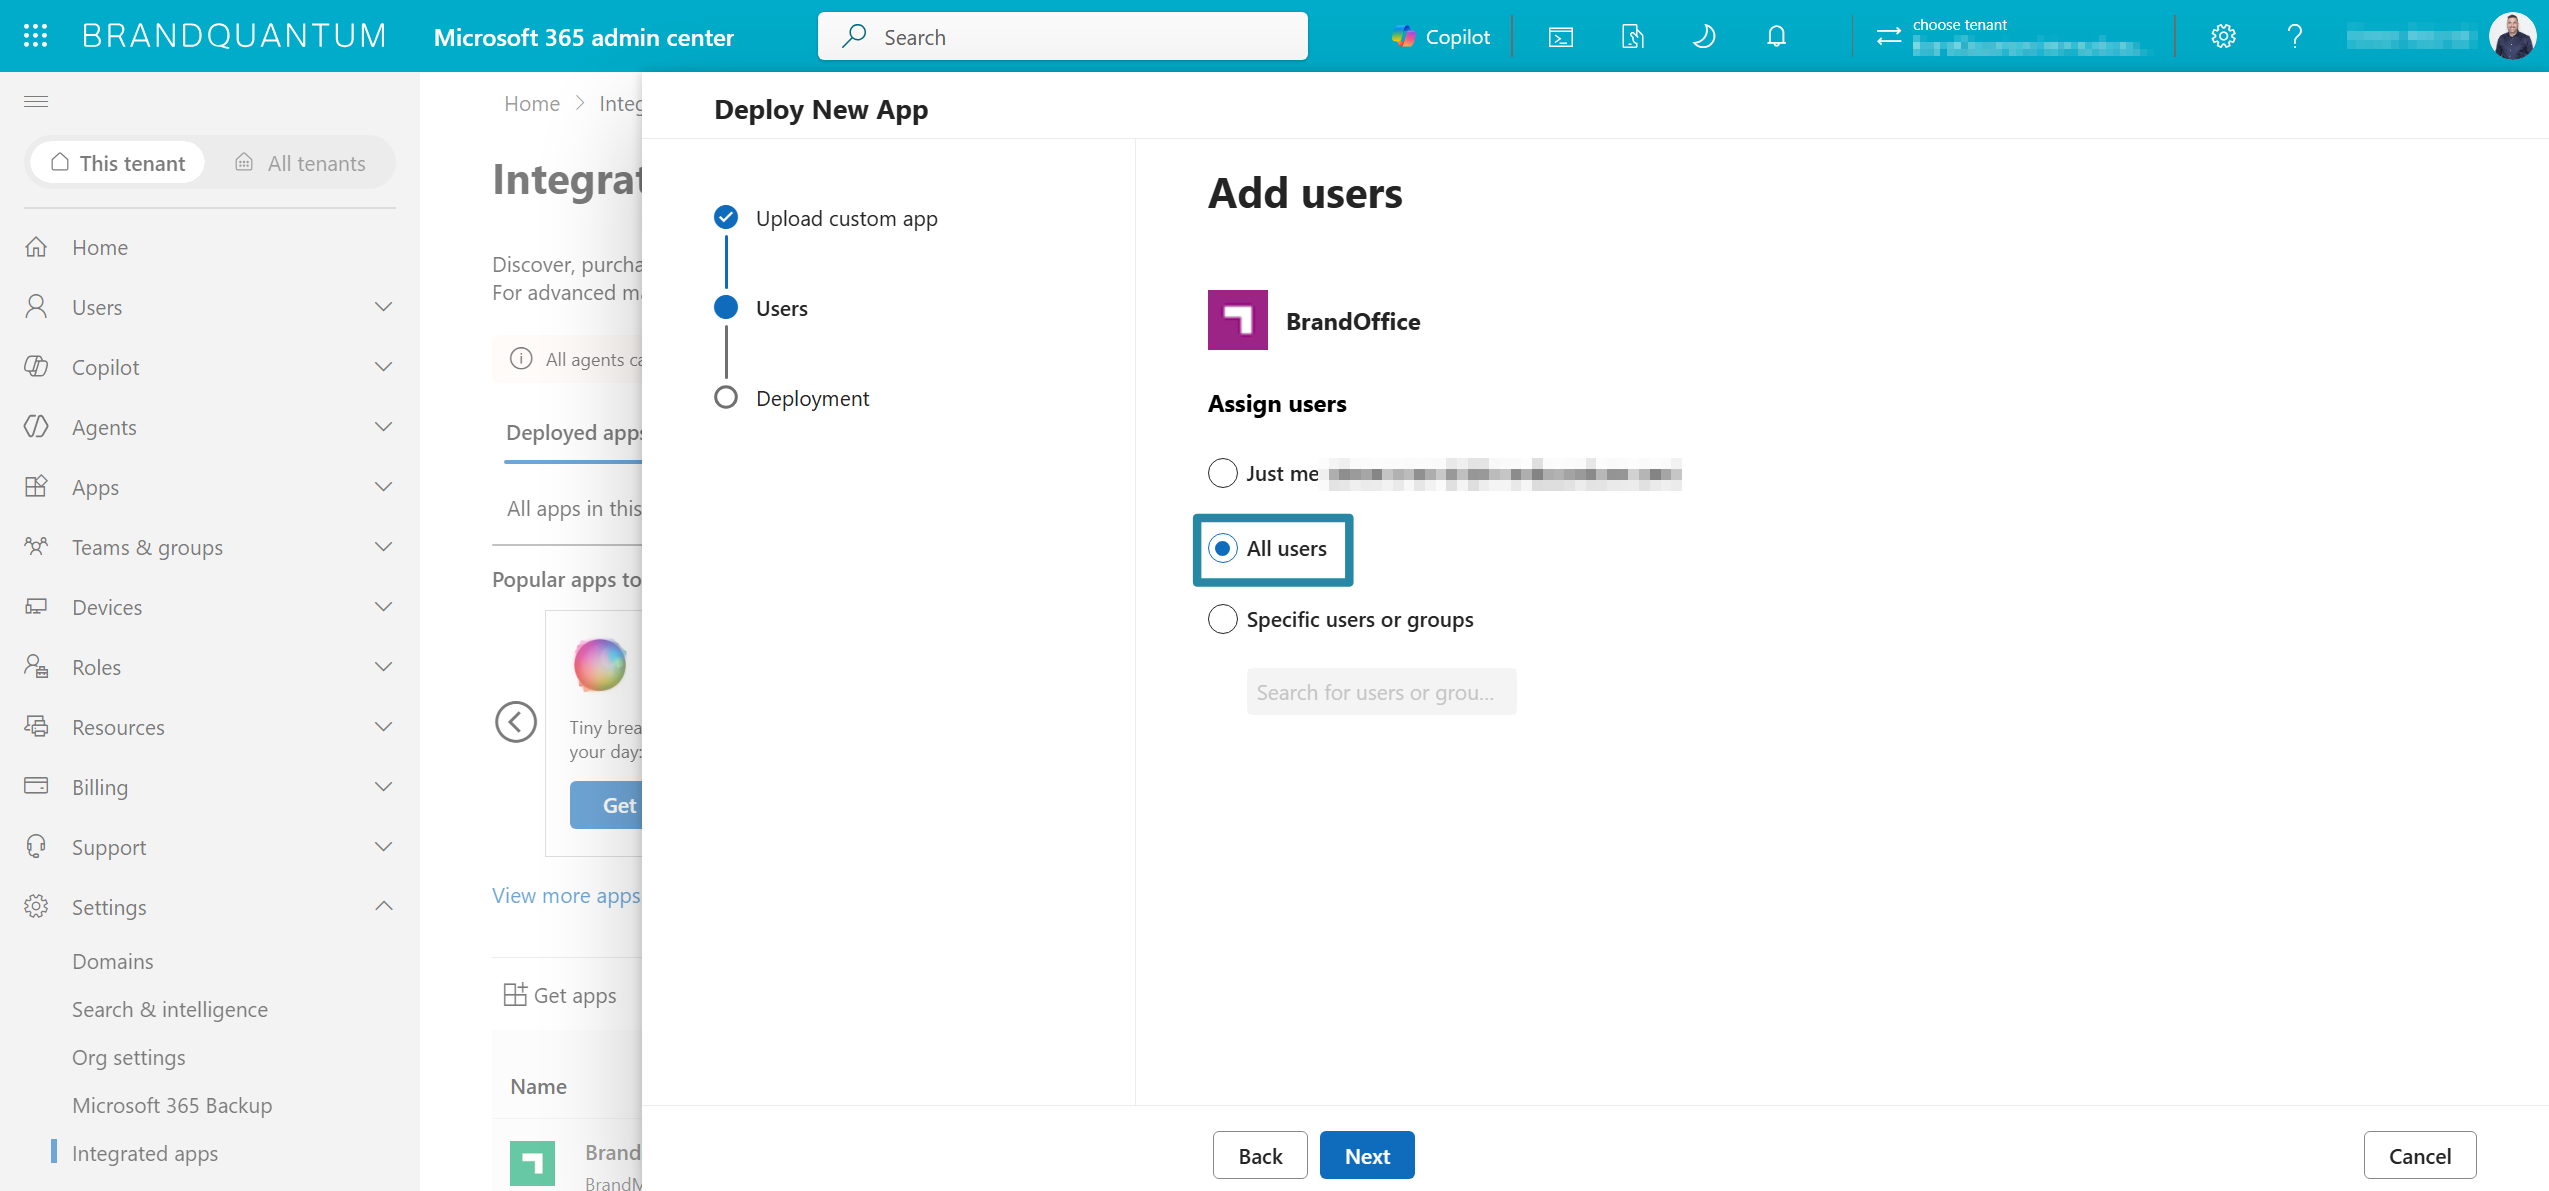Click the choose tenant switch icon
Screen dimensions: 2549x1191
point(1888,37)
